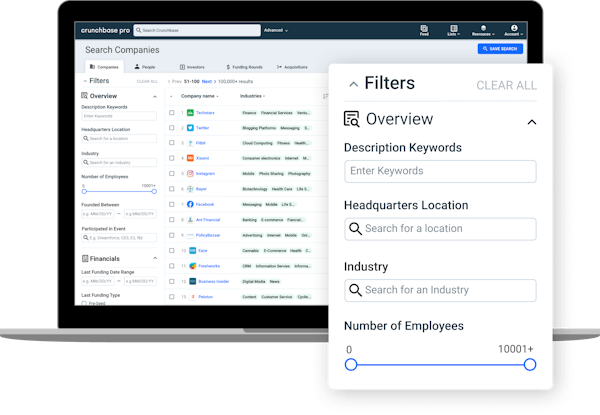
Task: Open the Peloton company link
Action: coord(205,297)
